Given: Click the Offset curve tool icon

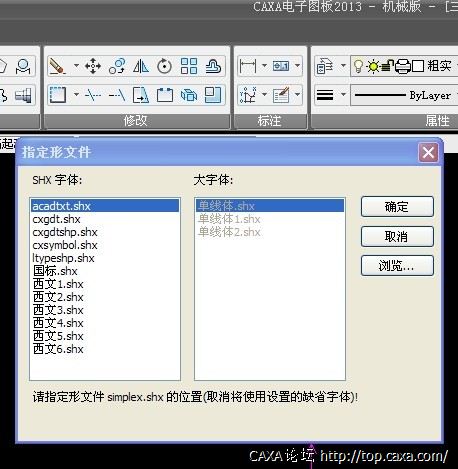Looking at the screenshot, I should (x=213, y=66).
